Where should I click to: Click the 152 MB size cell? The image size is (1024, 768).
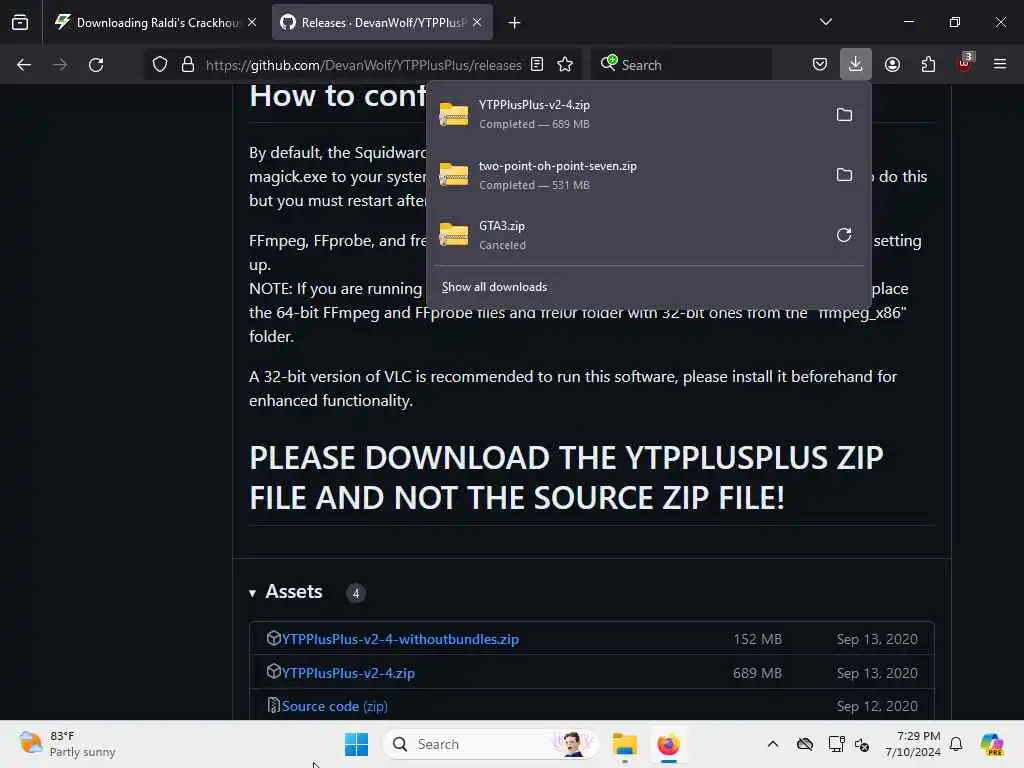(x=757, y=639)
